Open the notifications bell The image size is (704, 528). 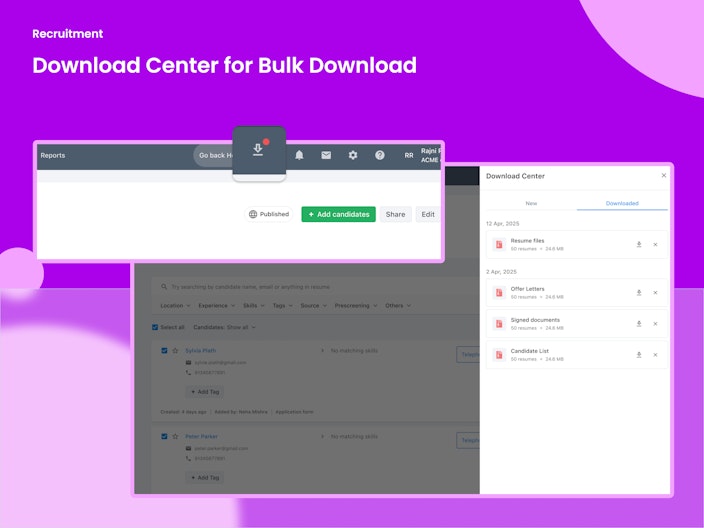(299, 155)
